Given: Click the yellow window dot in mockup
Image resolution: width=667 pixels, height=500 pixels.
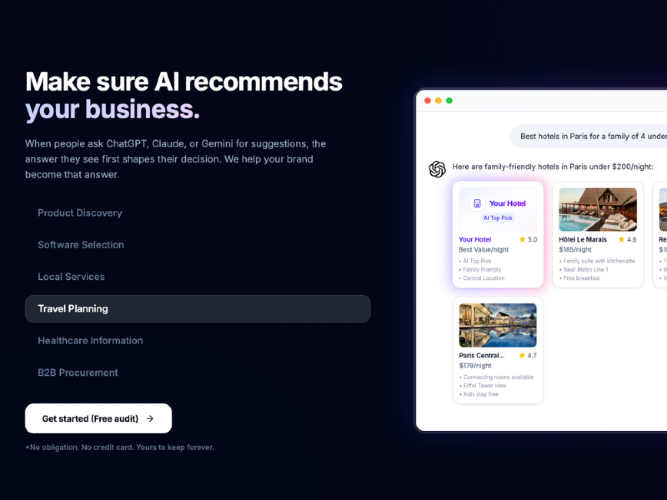Looking at the screenshot, I should pyautogui.click(x=438, y=100).
